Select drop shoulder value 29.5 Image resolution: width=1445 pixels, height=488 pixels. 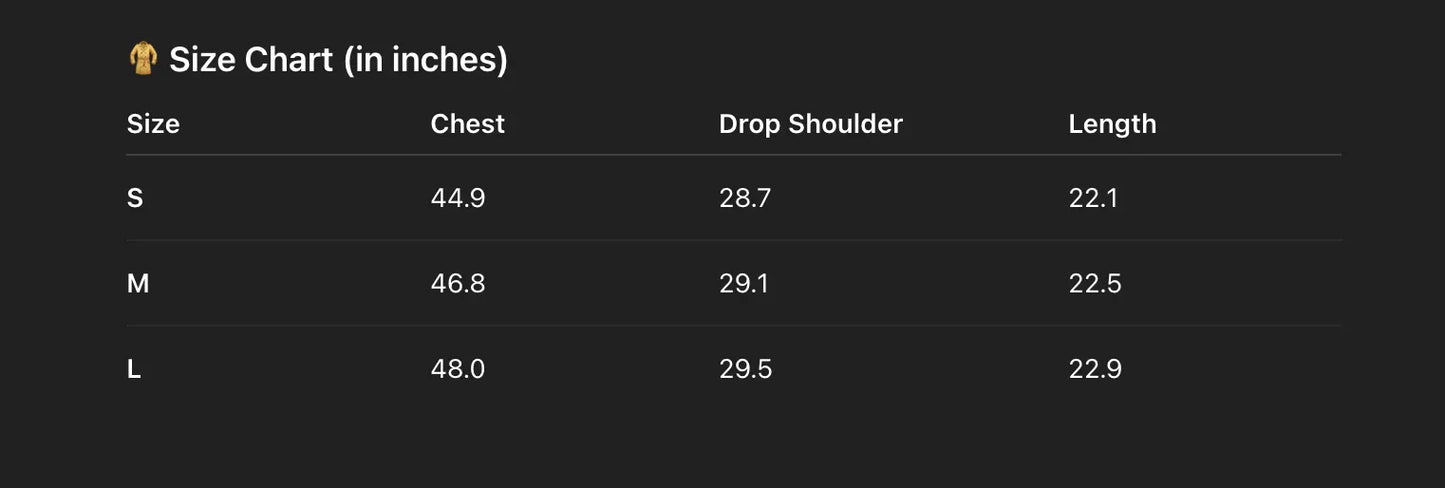click(746, 370)
